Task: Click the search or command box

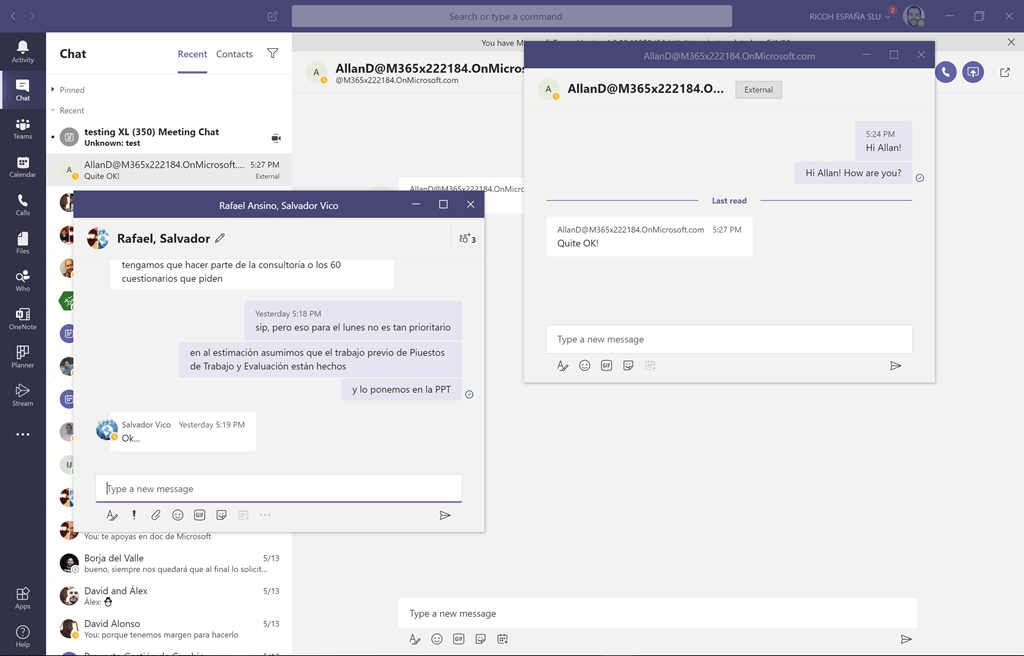Action: pos(511,16)
